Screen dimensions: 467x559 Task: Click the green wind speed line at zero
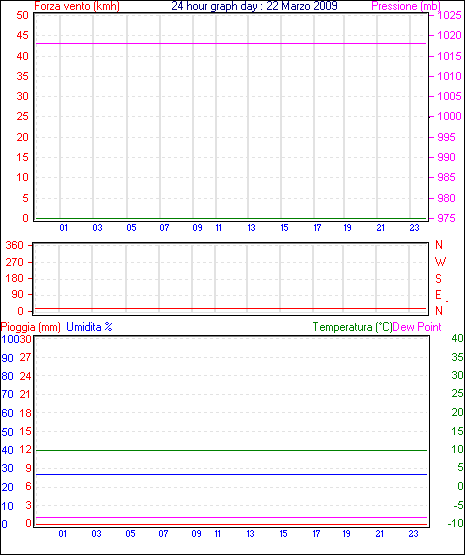click(231, 219)
